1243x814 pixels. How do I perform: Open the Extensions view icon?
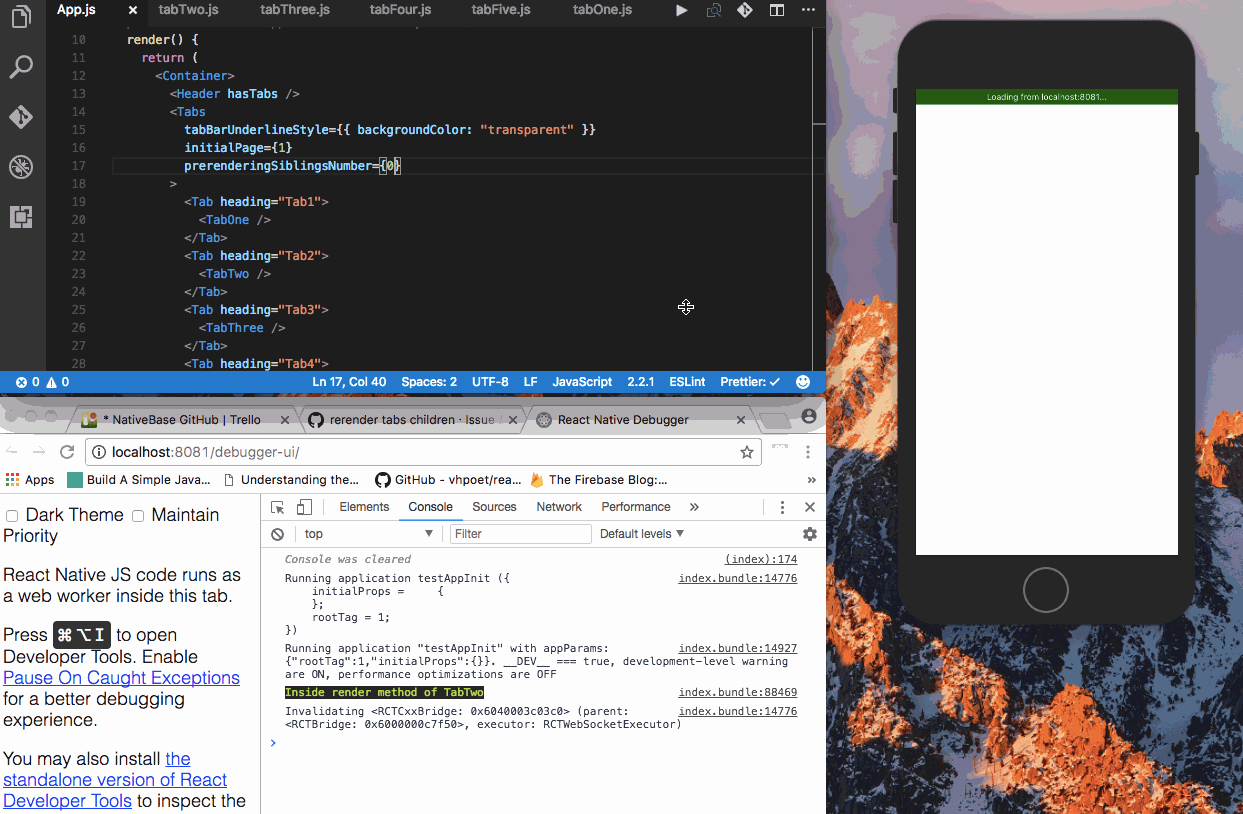[21, 216]
